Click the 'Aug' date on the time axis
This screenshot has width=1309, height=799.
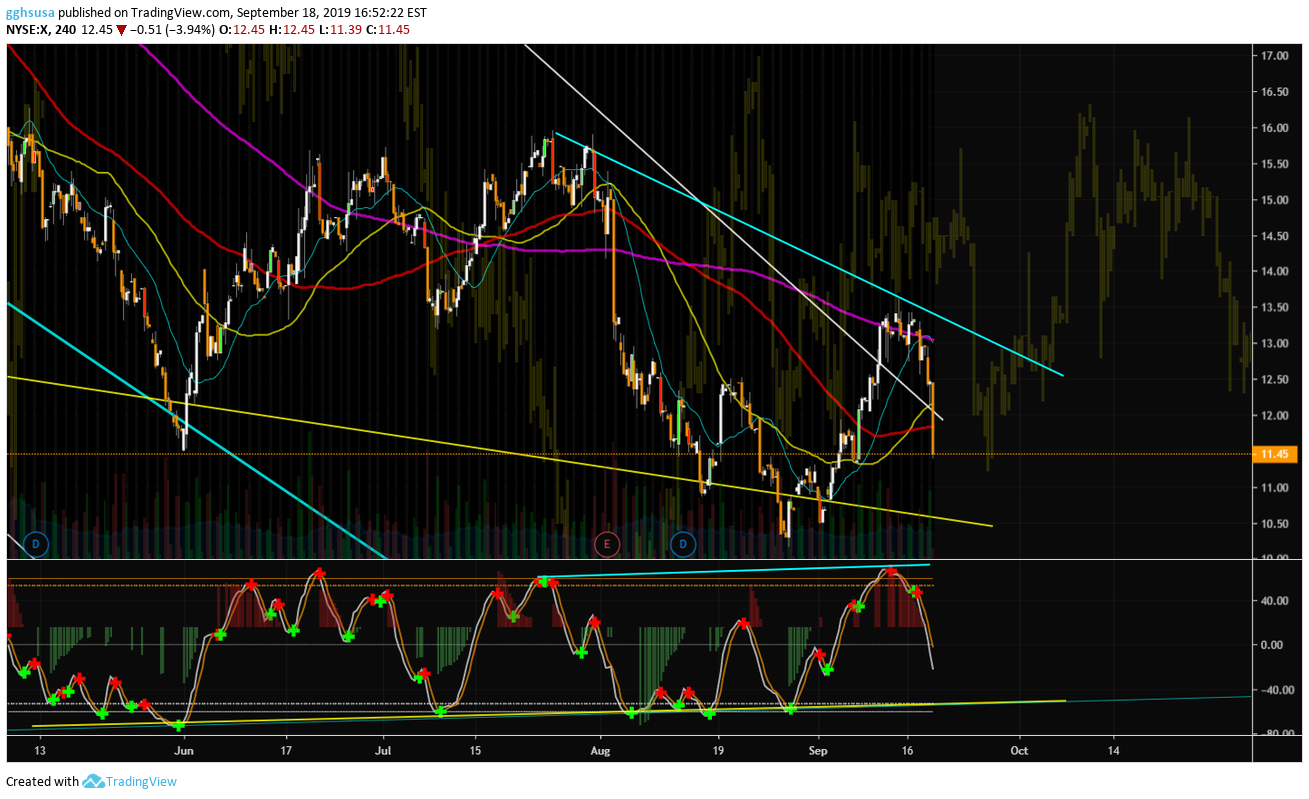[x=600, y=749]
